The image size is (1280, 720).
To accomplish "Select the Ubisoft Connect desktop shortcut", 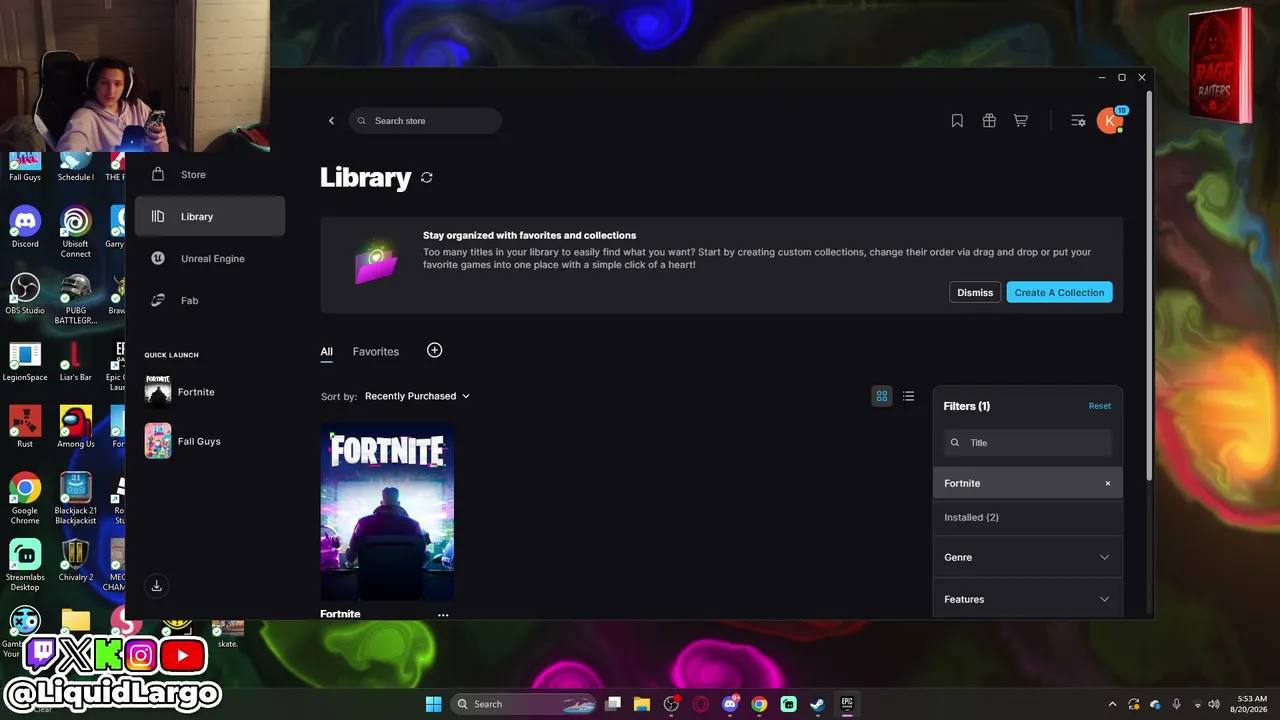I will 75,232.
